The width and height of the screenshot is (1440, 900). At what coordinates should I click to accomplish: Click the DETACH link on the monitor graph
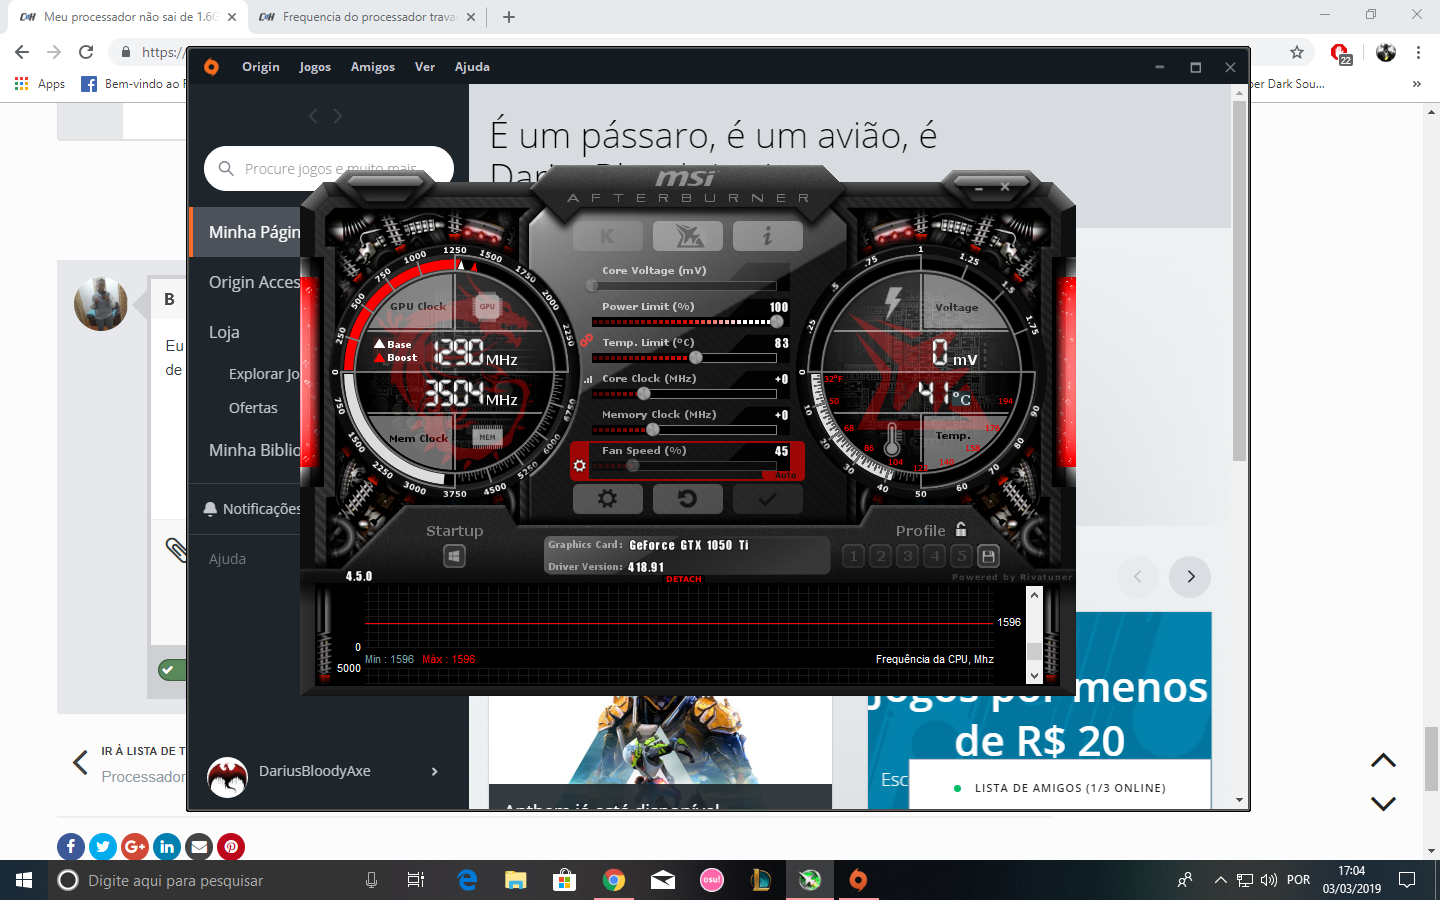point(684,579)
